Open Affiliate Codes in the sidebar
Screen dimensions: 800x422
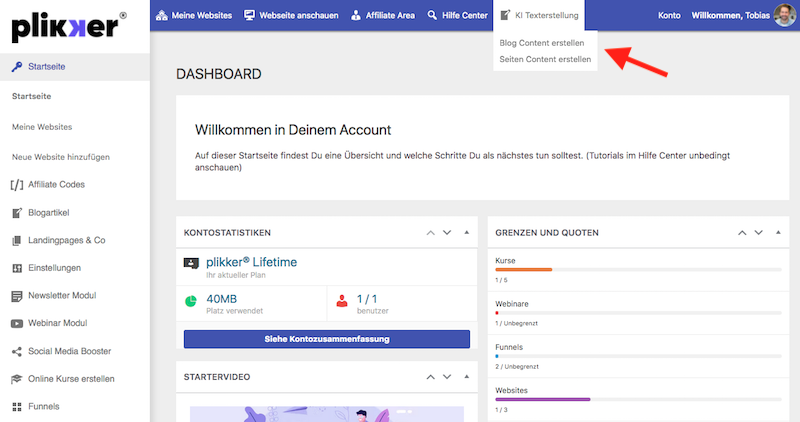56,185
